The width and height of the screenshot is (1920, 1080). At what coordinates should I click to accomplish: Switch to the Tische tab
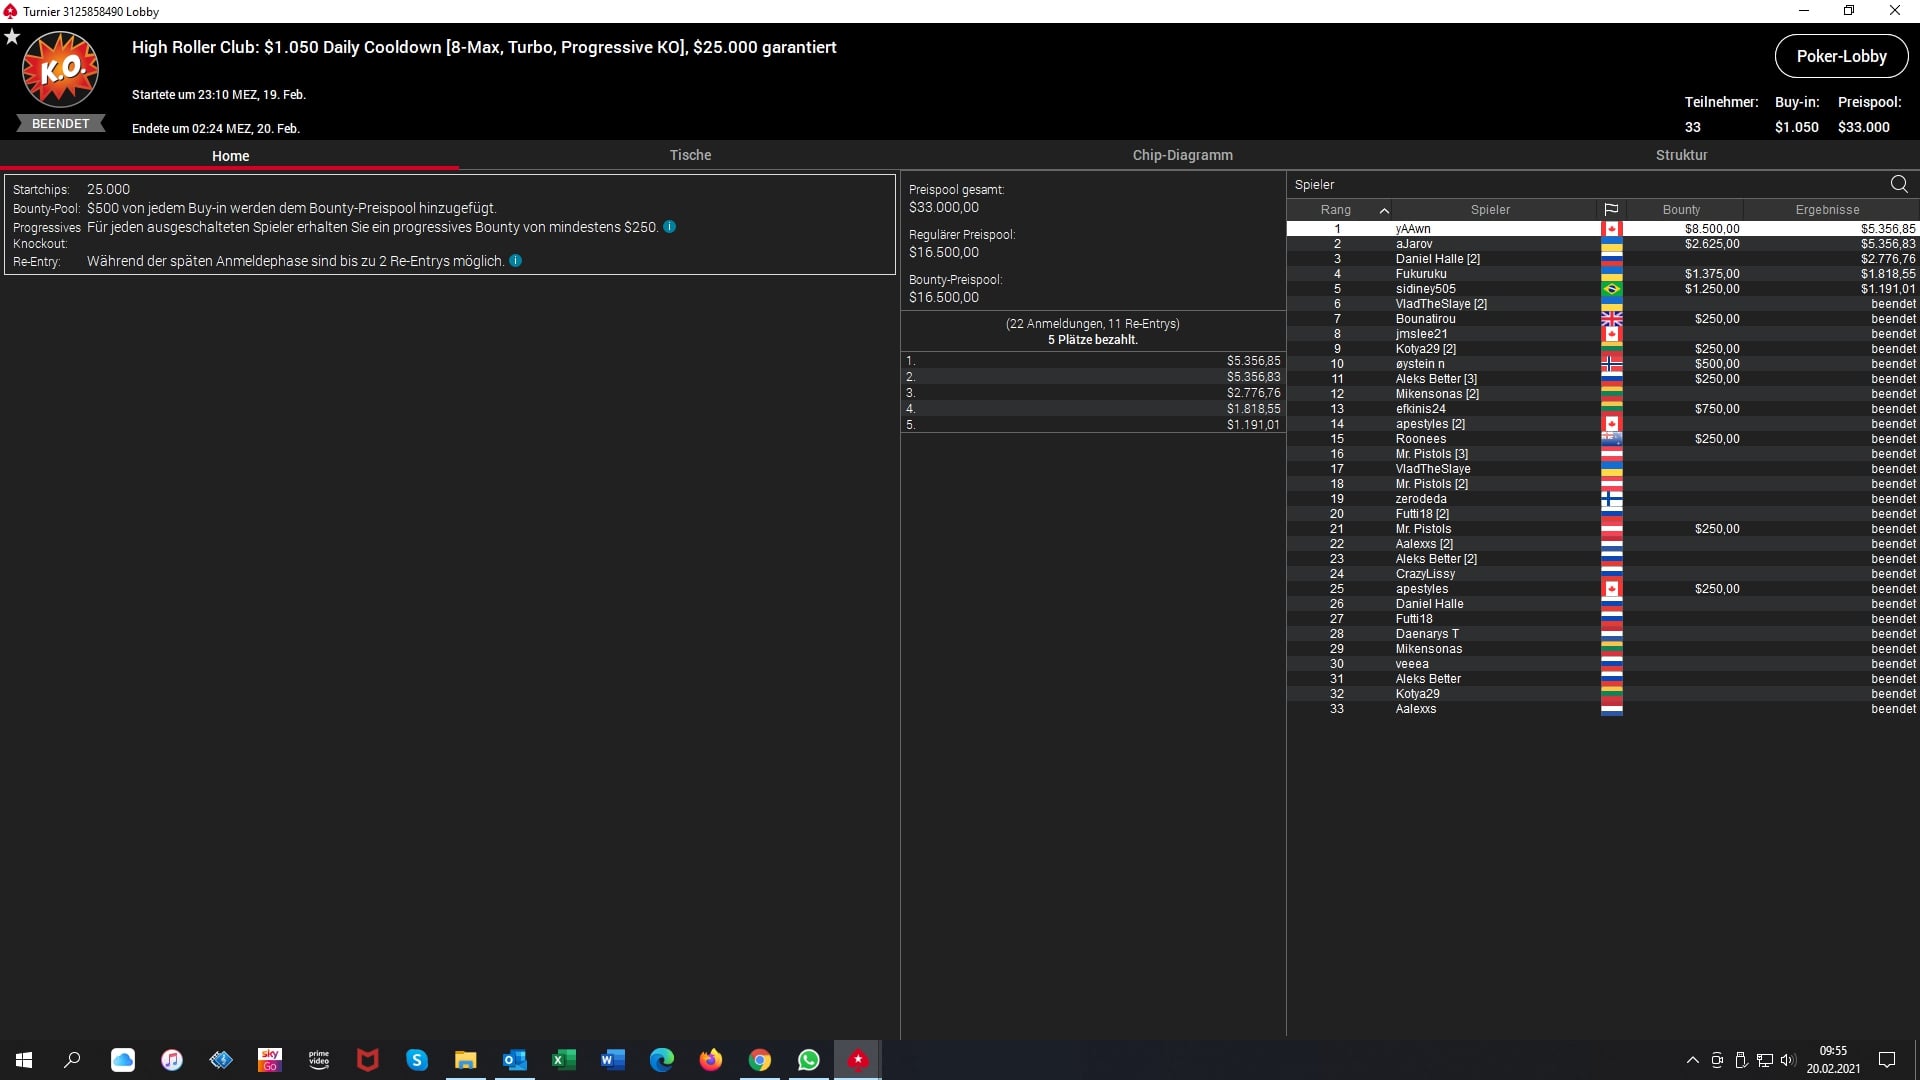point(690,155)
